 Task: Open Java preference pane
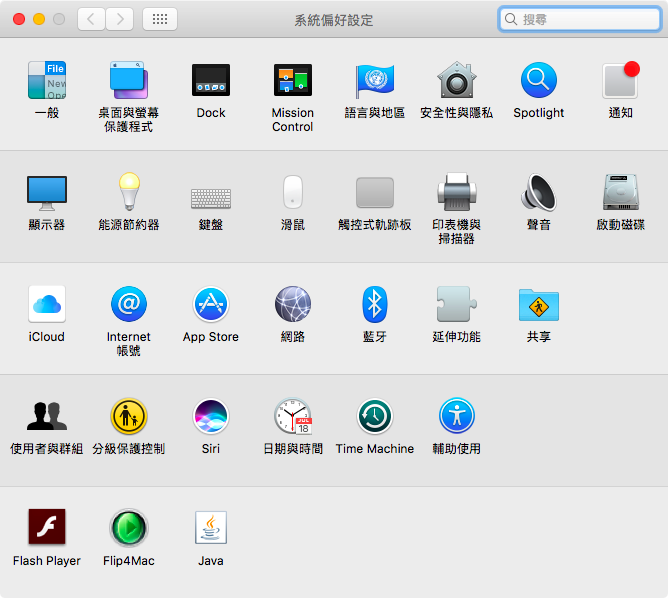211,527
